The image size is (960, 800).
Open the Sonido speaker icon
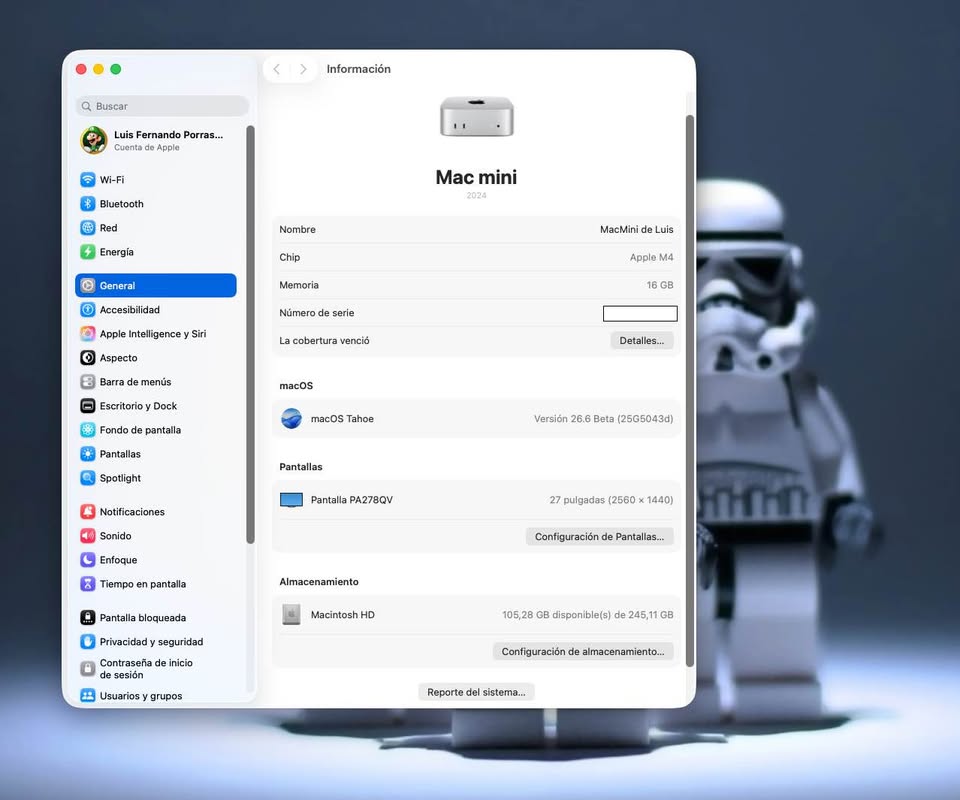pyautogui.click(x=88, y=536)
